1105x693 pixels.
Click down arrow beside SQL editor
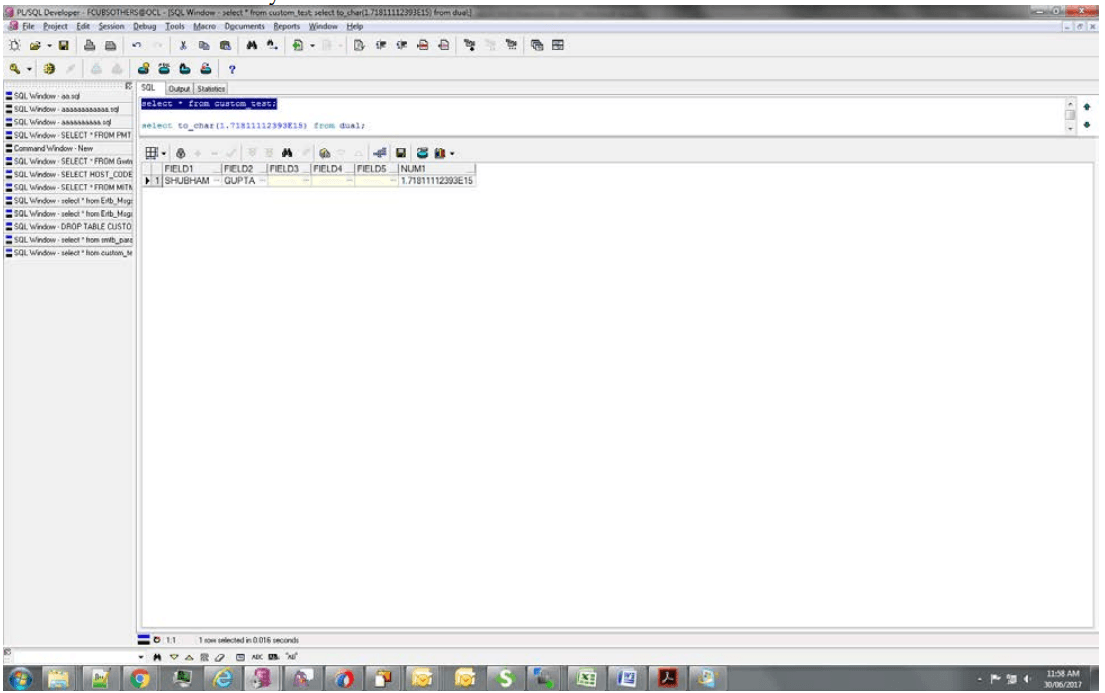click(x=1087, y=125)
